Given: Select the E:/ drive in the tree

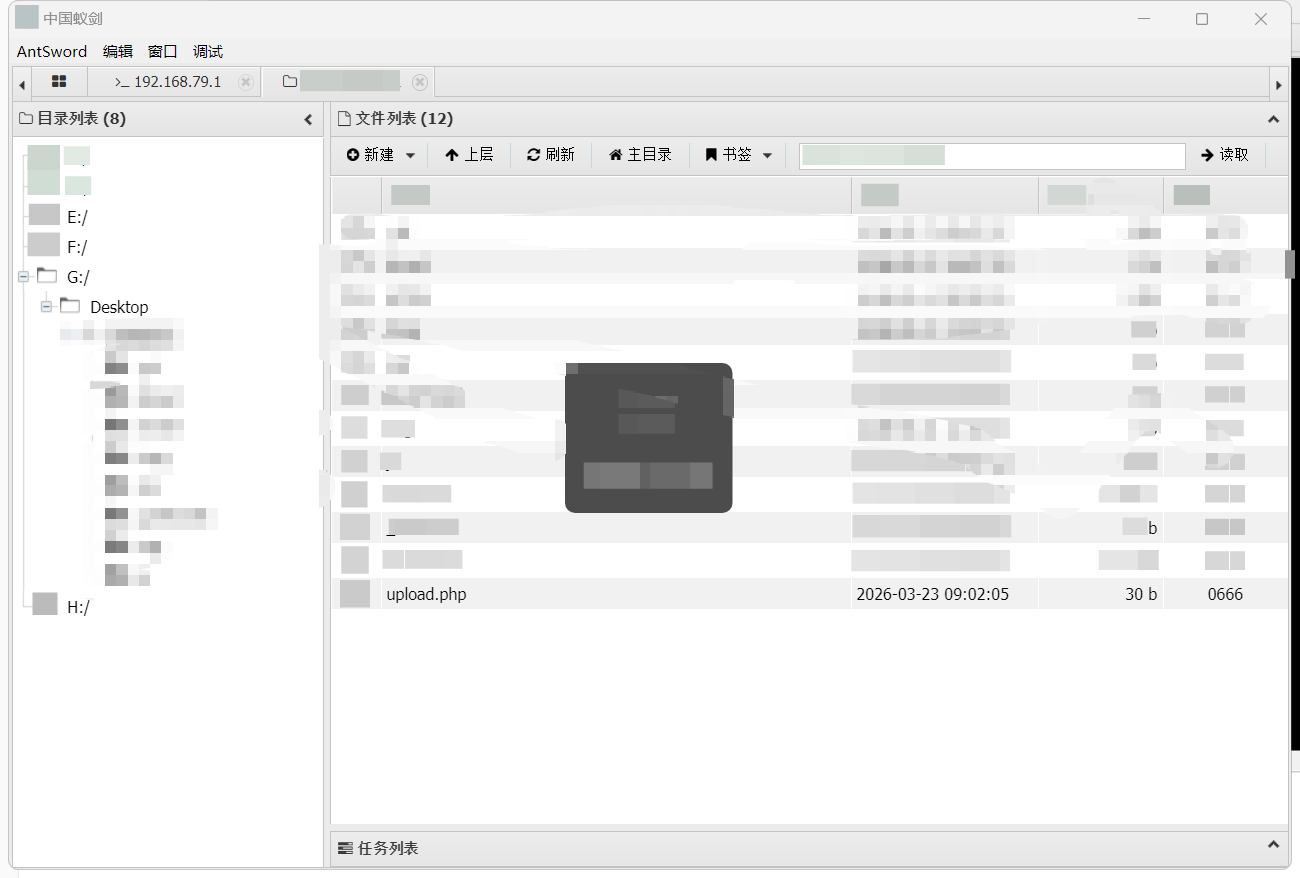Looking at the screenshot, I should click(78, 217).
